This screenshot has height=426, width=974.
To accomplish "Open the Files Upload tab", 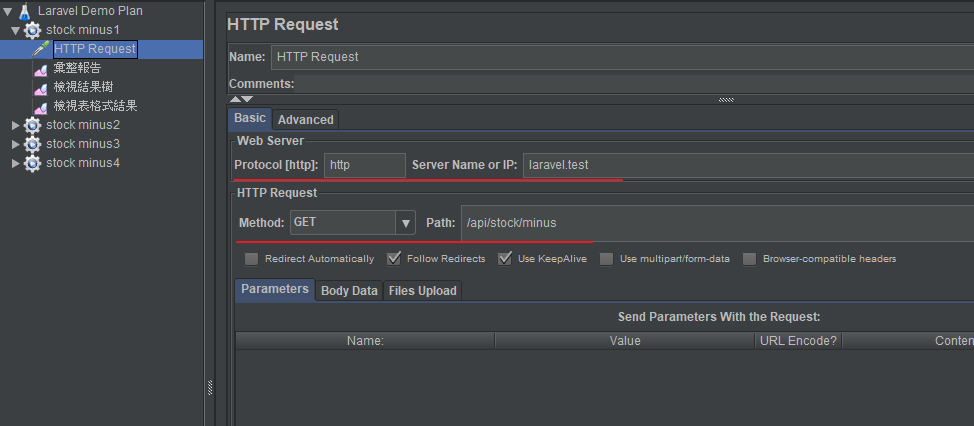I will pos(422,291).
